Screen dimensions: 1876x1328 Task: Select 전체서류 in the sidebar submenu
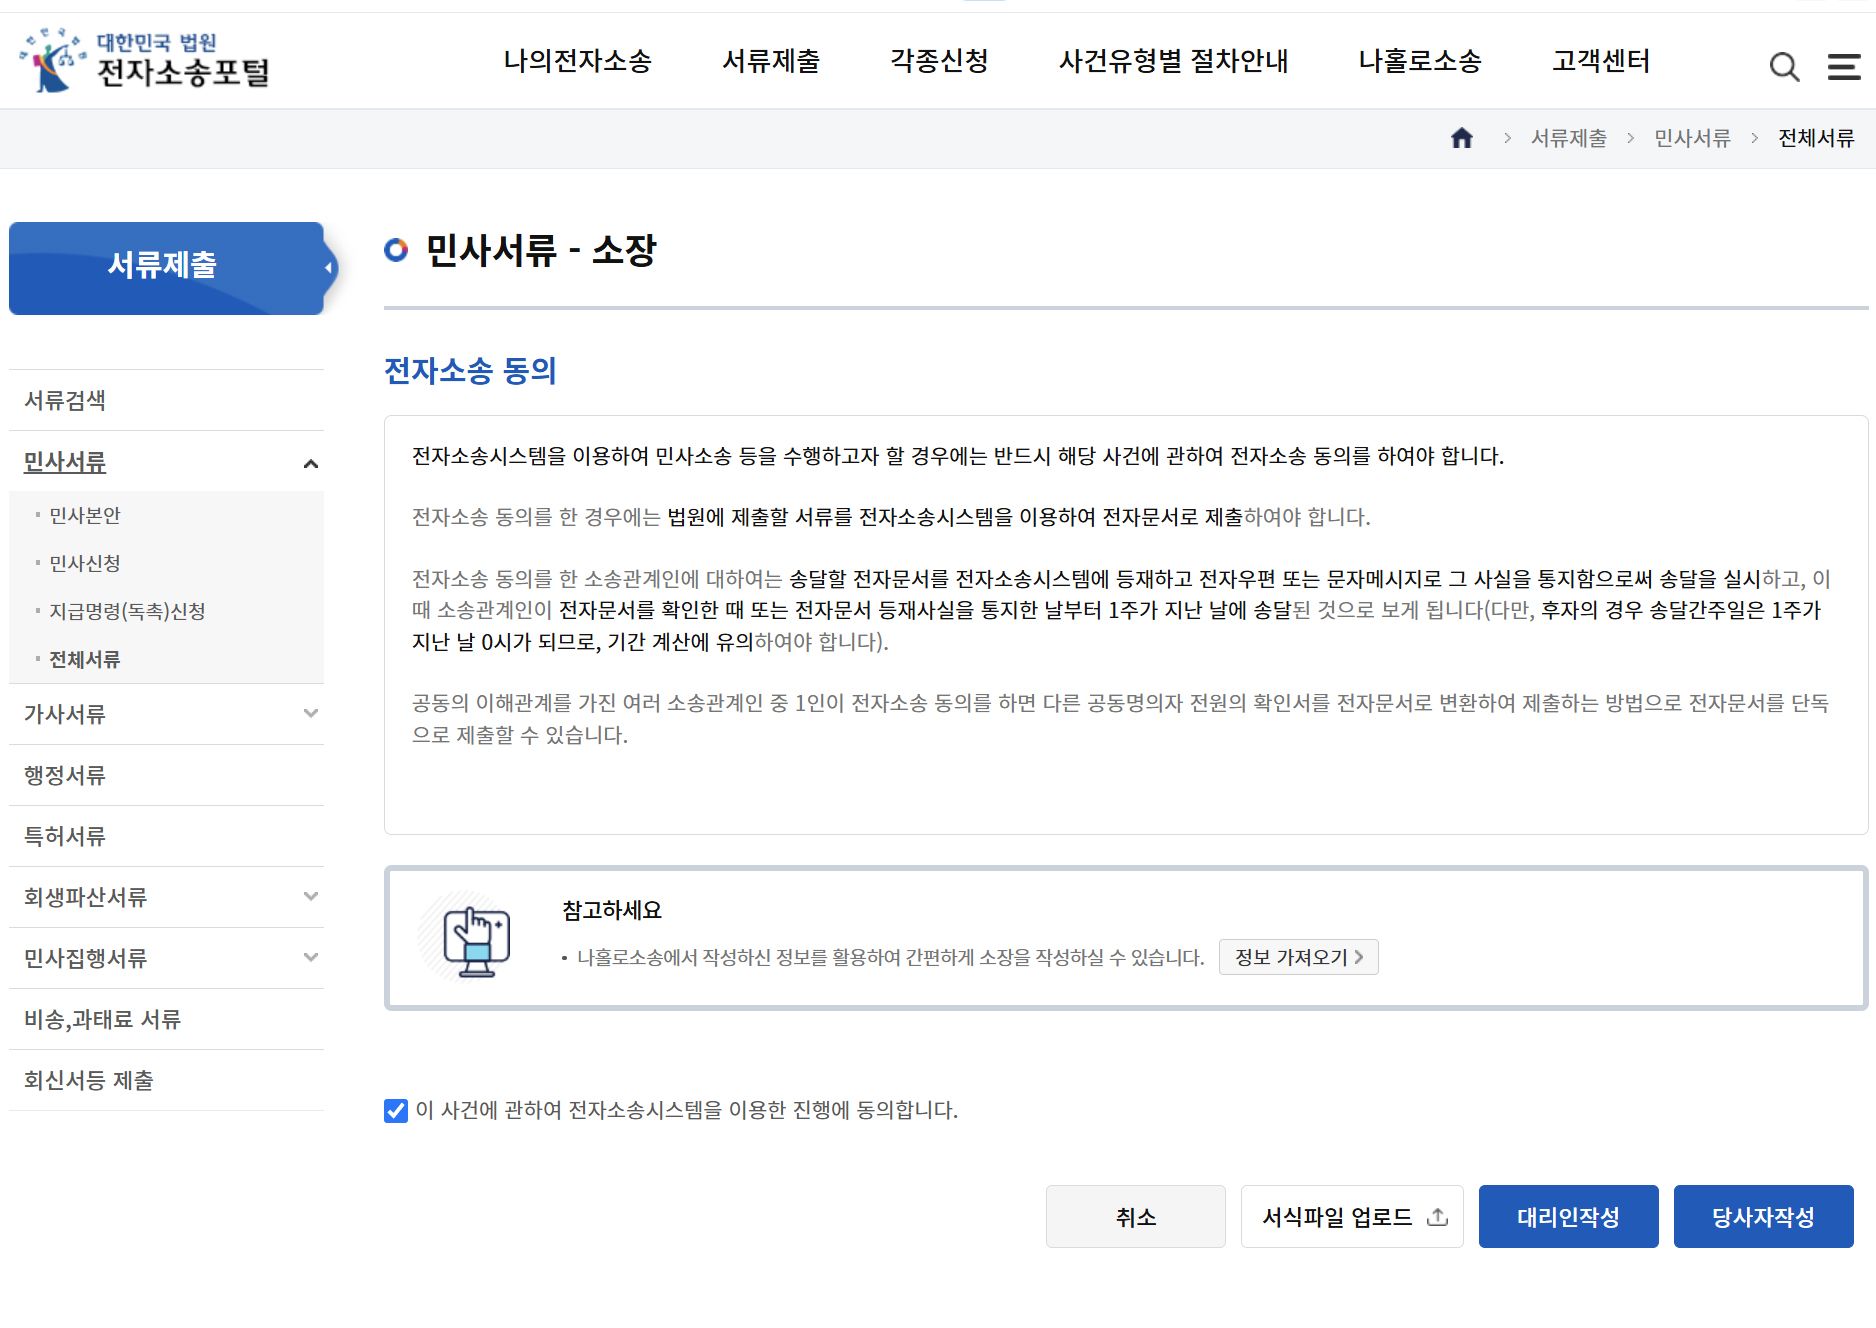click(x=85, y=659)
